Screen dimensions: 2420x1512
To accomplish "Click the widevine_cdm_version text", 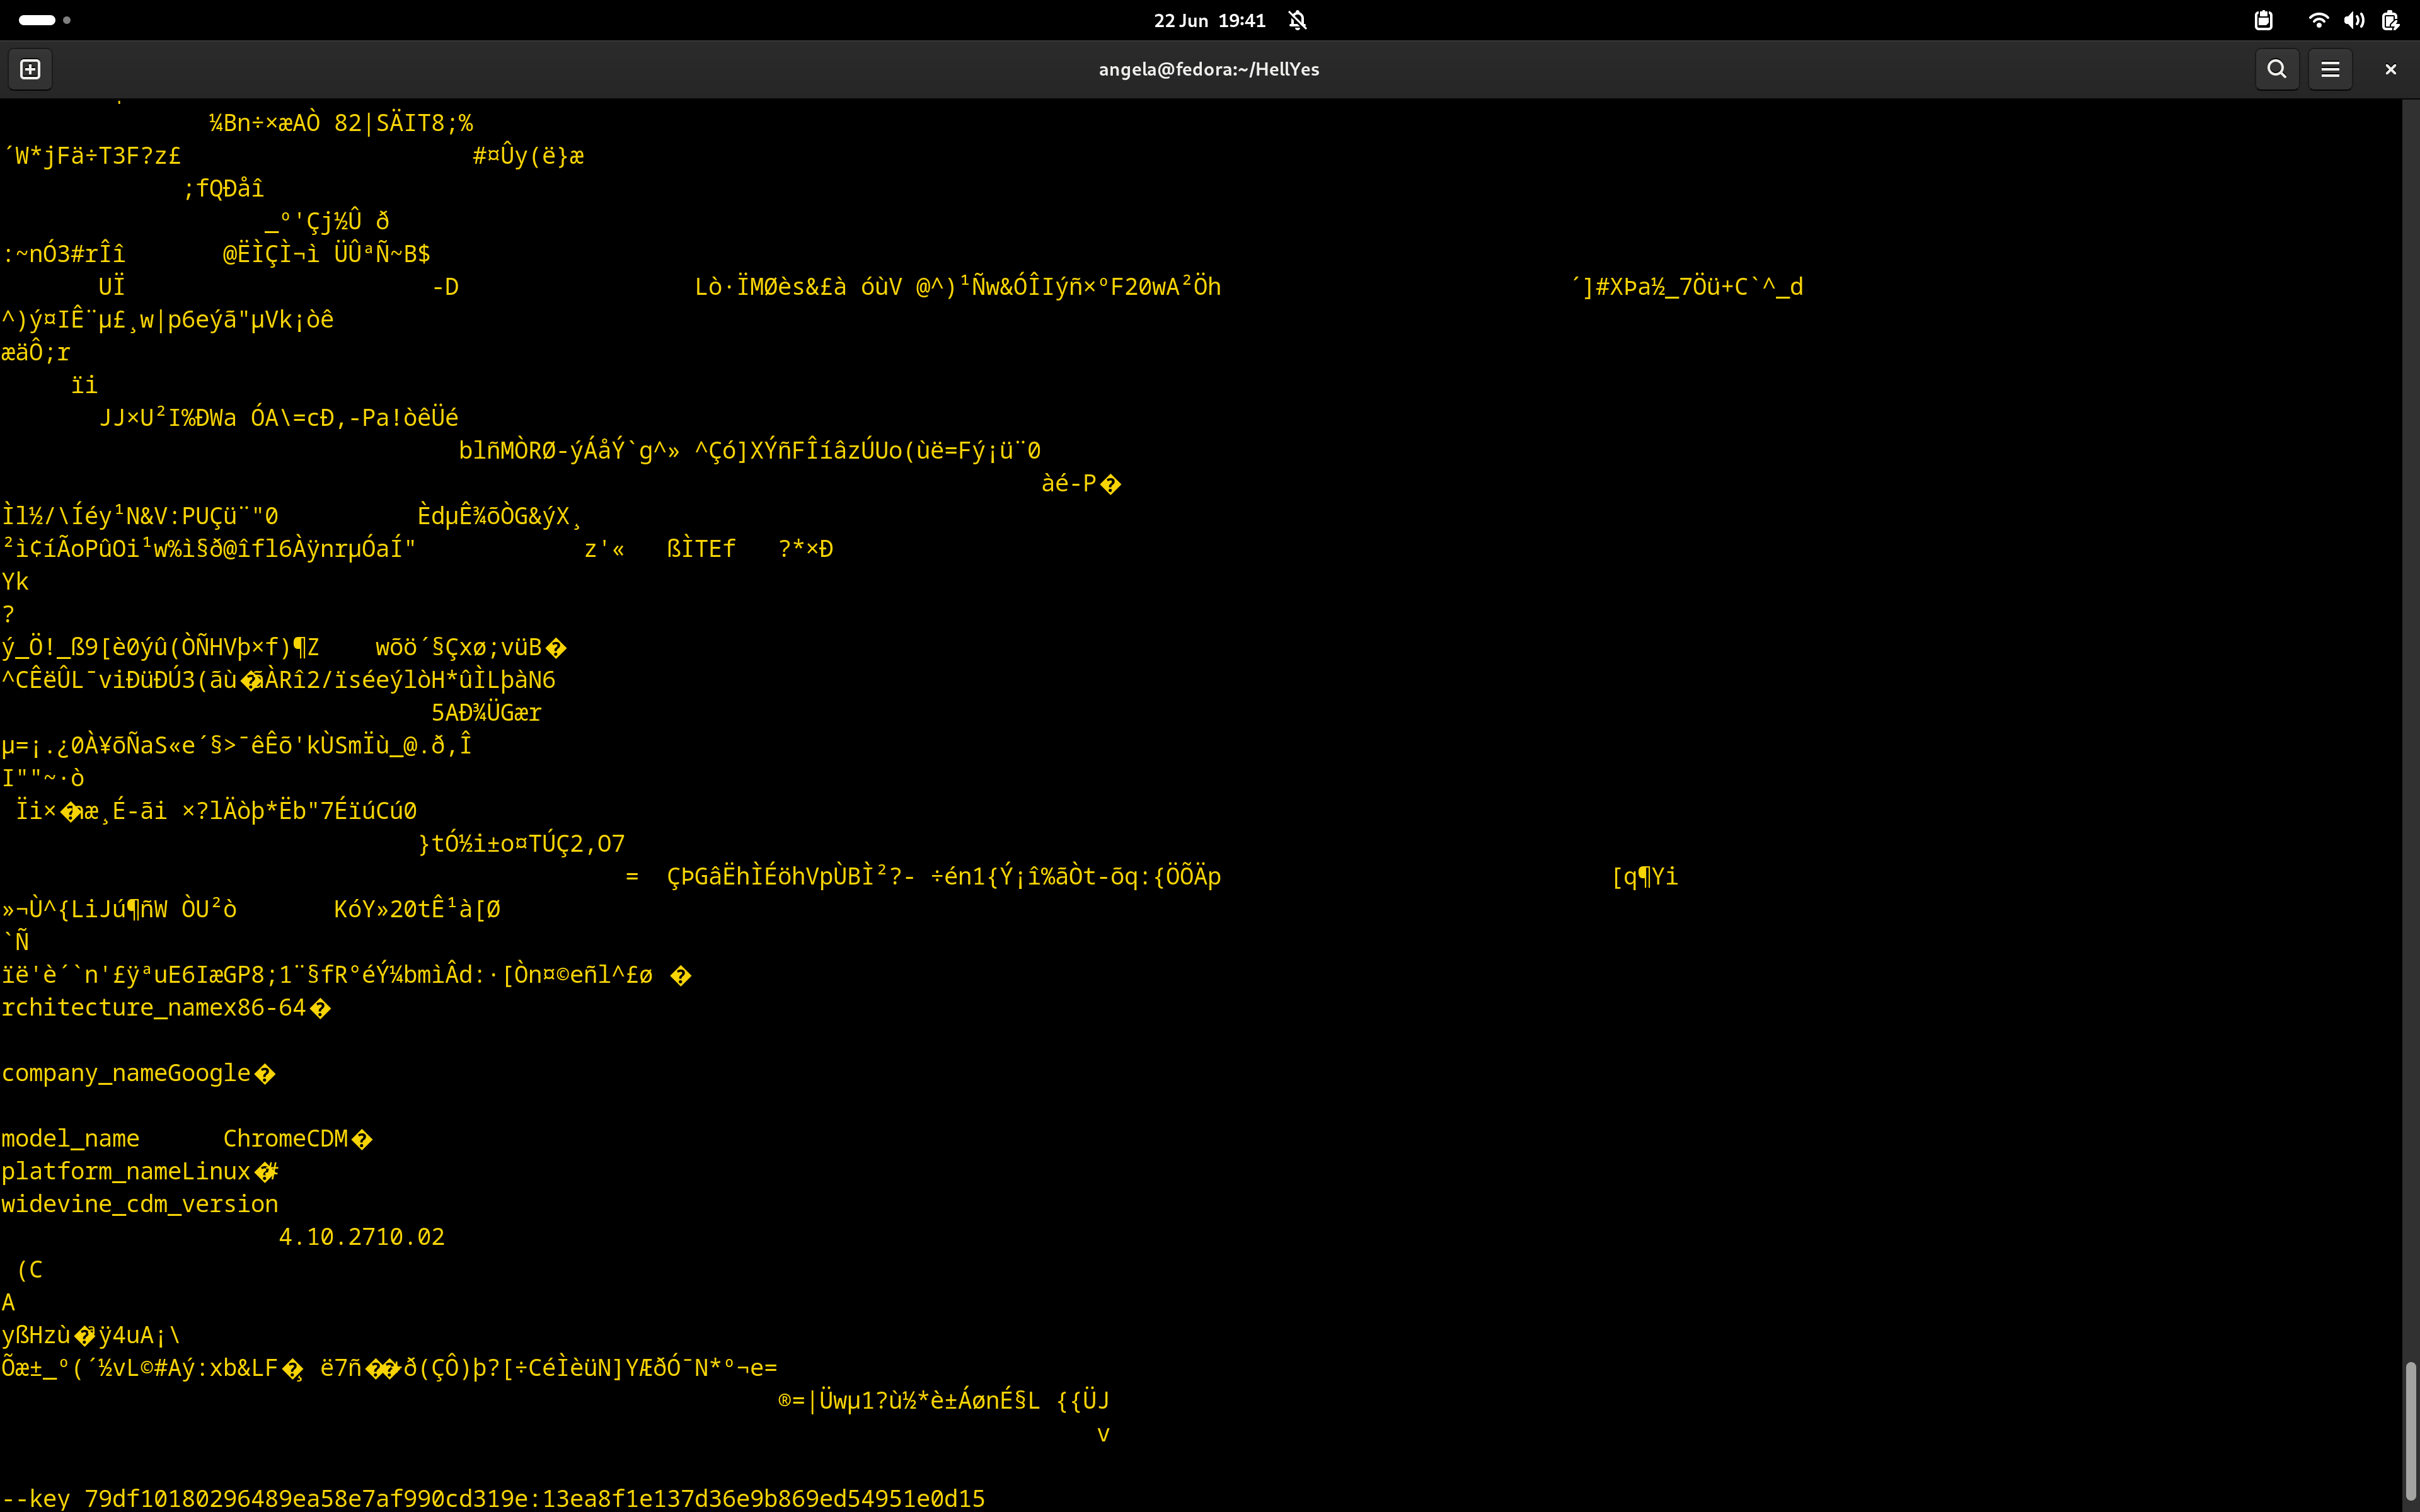I will [x=140, y=1204].
